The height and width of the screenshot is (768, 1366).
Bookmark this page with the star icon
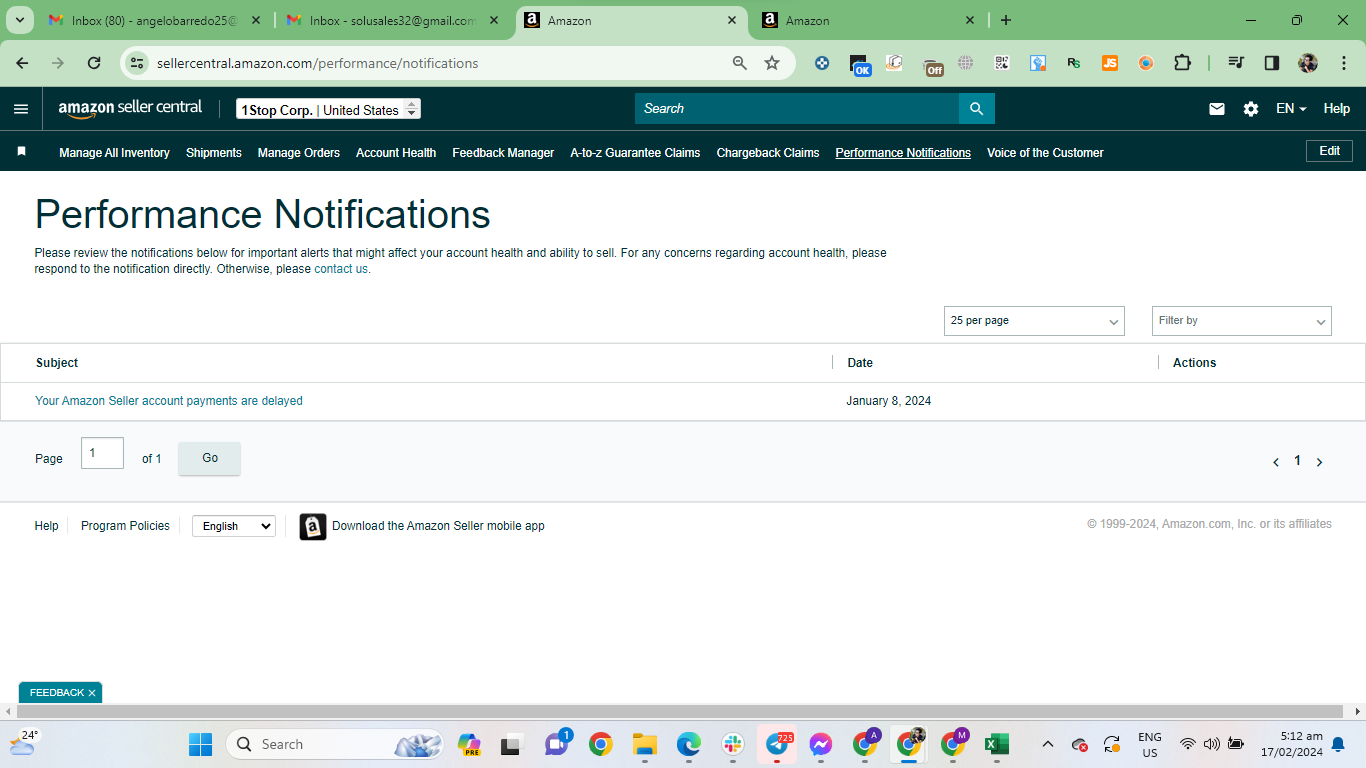click(x=772, y=63)
